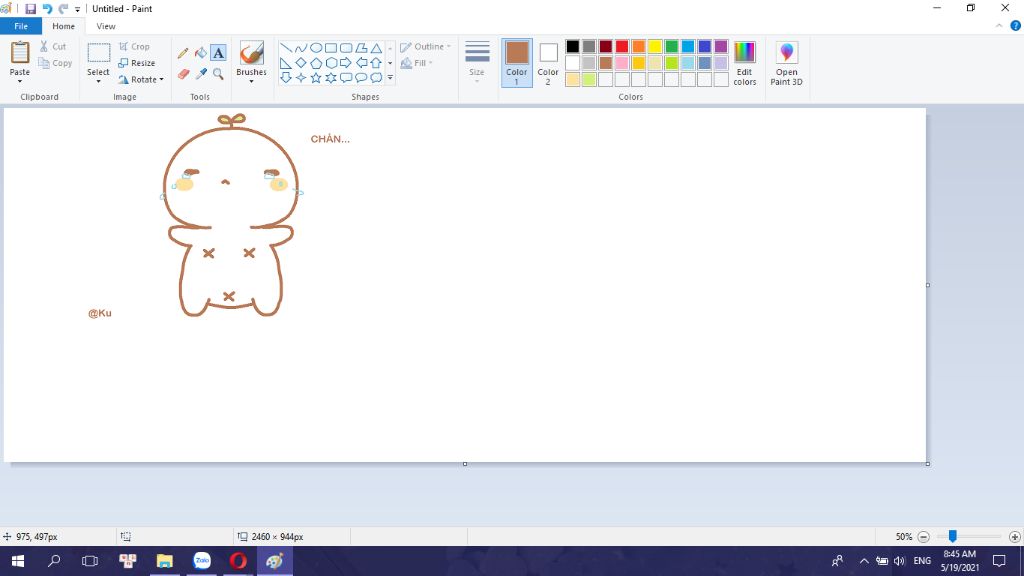Expand the Paste dropdown arrow
1024x576 pixels.
[20, 81]
